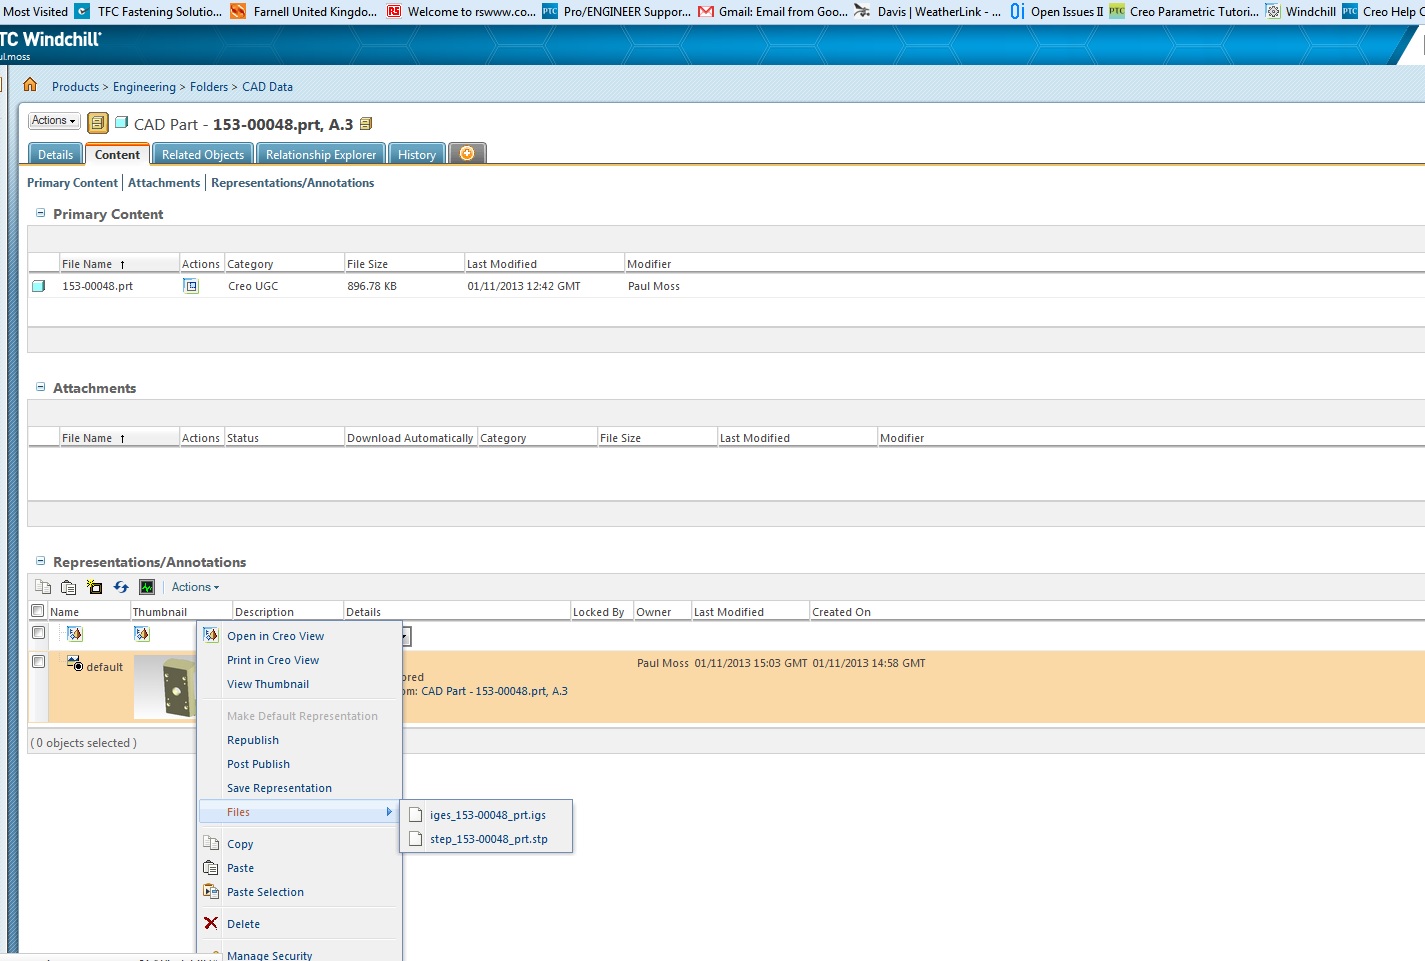Click the file icon beside step_153-00048_prt.stp
Image resolution: width=1425 pixels, height=961 pixels.
416,838
